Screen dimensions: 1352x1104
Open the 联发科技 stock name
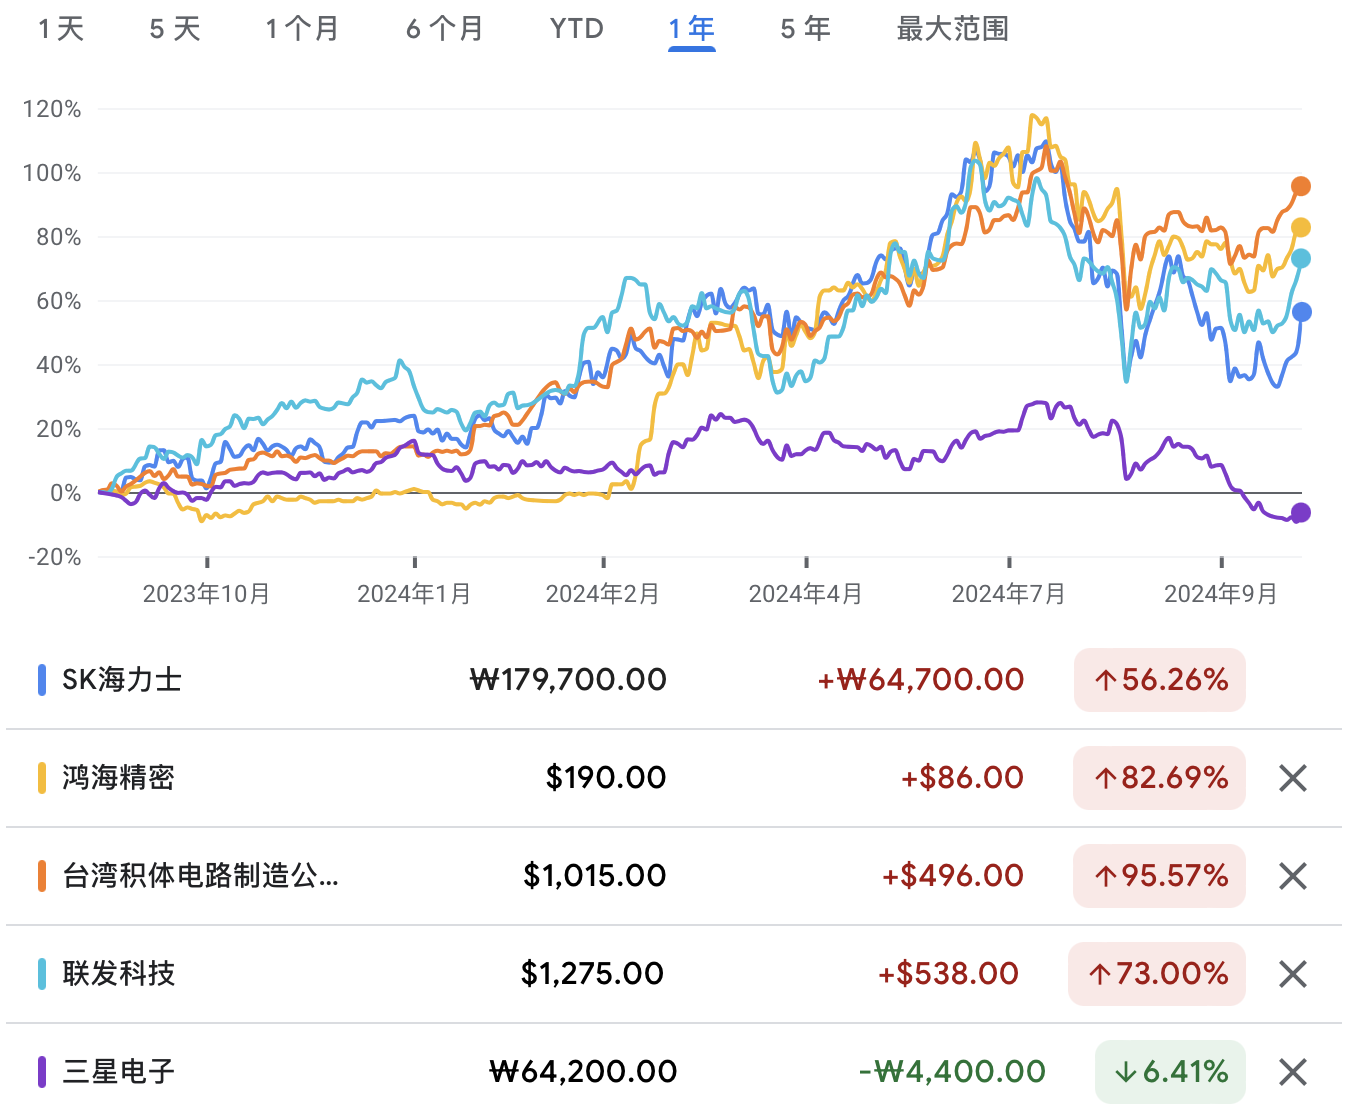point(118,974)
